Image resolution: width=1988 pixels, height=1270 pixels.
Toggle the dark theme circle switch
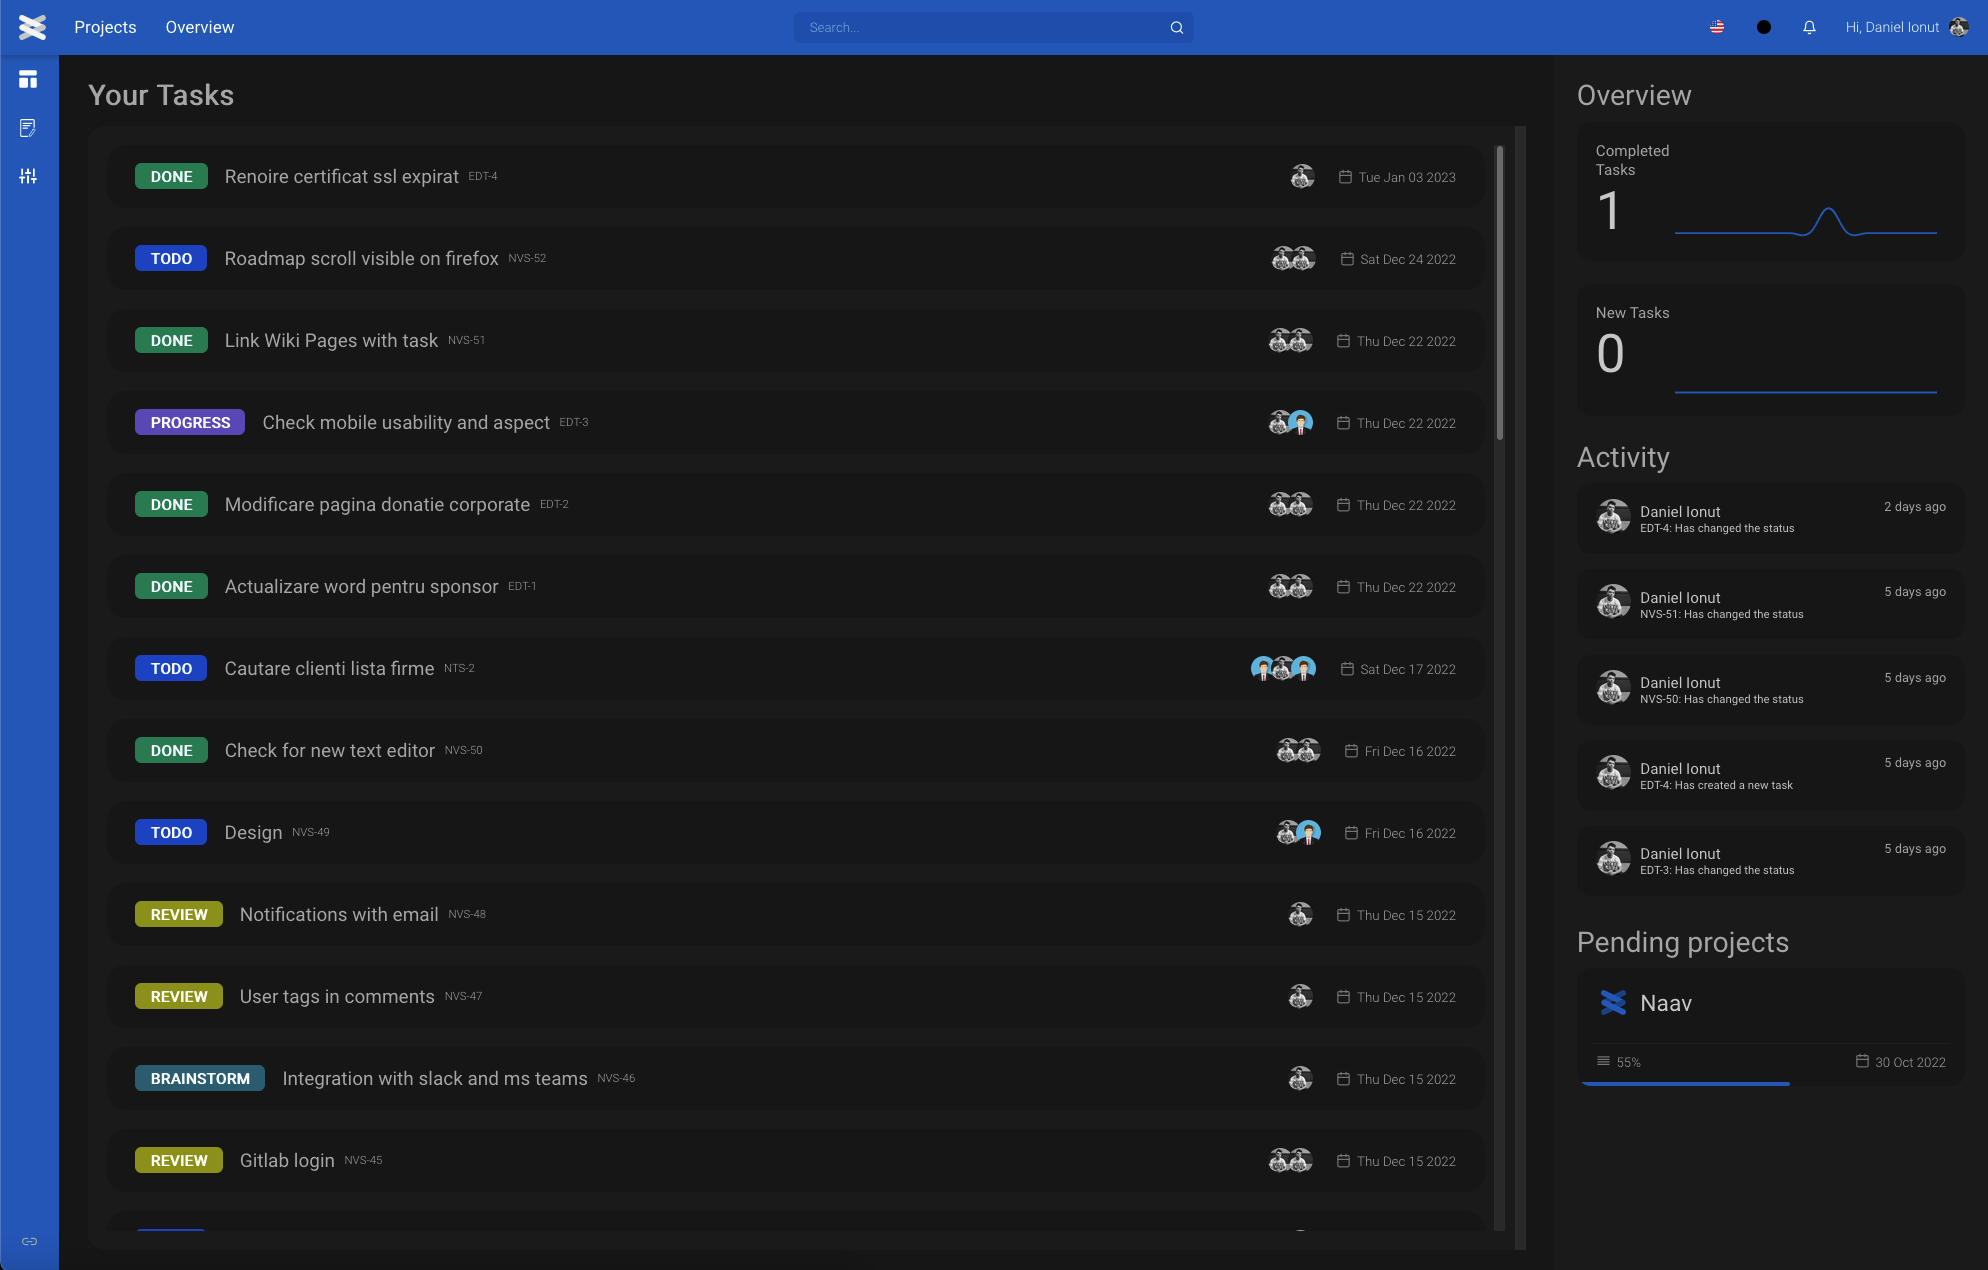click(1764, 27)
